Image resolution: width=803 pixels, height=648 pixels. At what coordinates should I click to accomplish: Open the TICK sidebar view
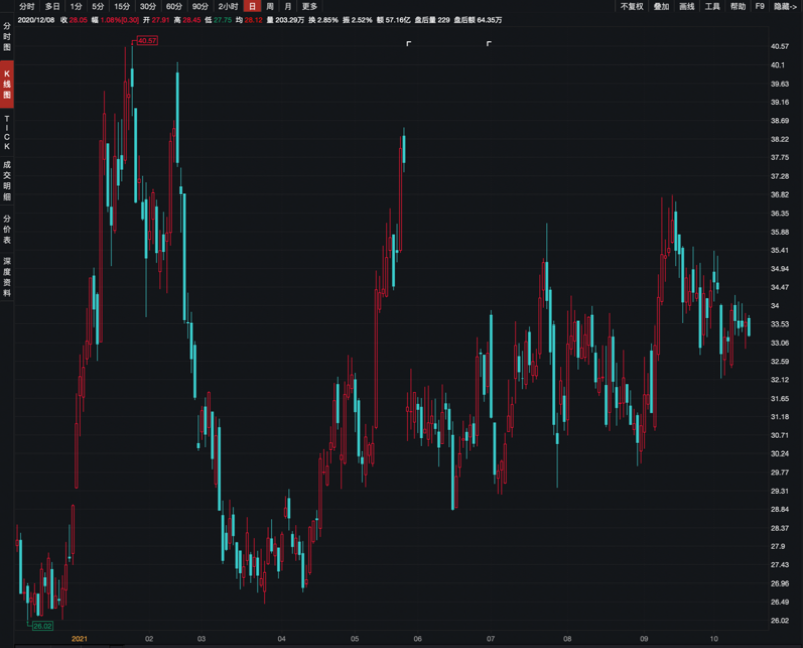[x=7, y=133]
